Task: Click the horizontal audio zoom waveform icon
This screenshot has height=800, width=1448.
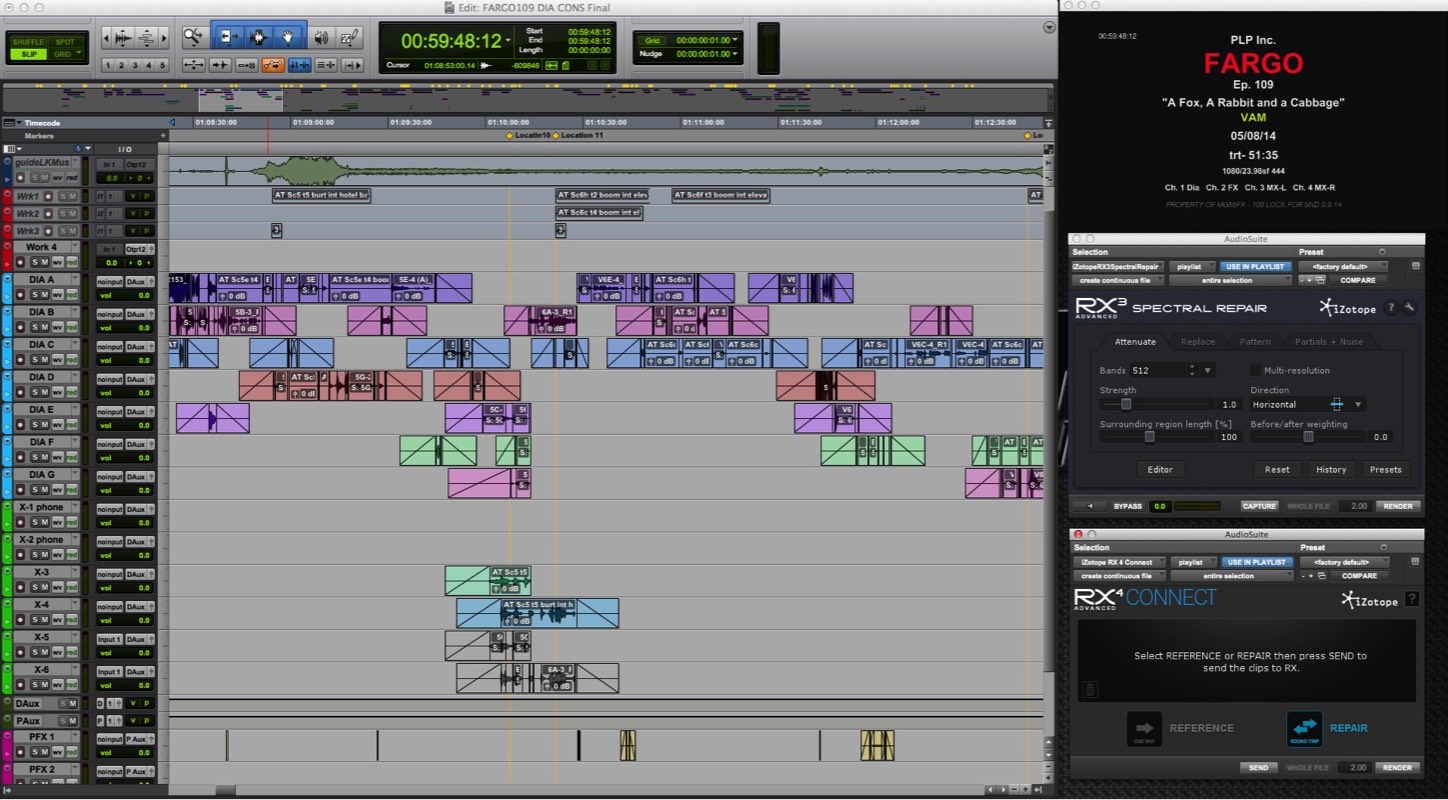Action: [x=123, y=38]
